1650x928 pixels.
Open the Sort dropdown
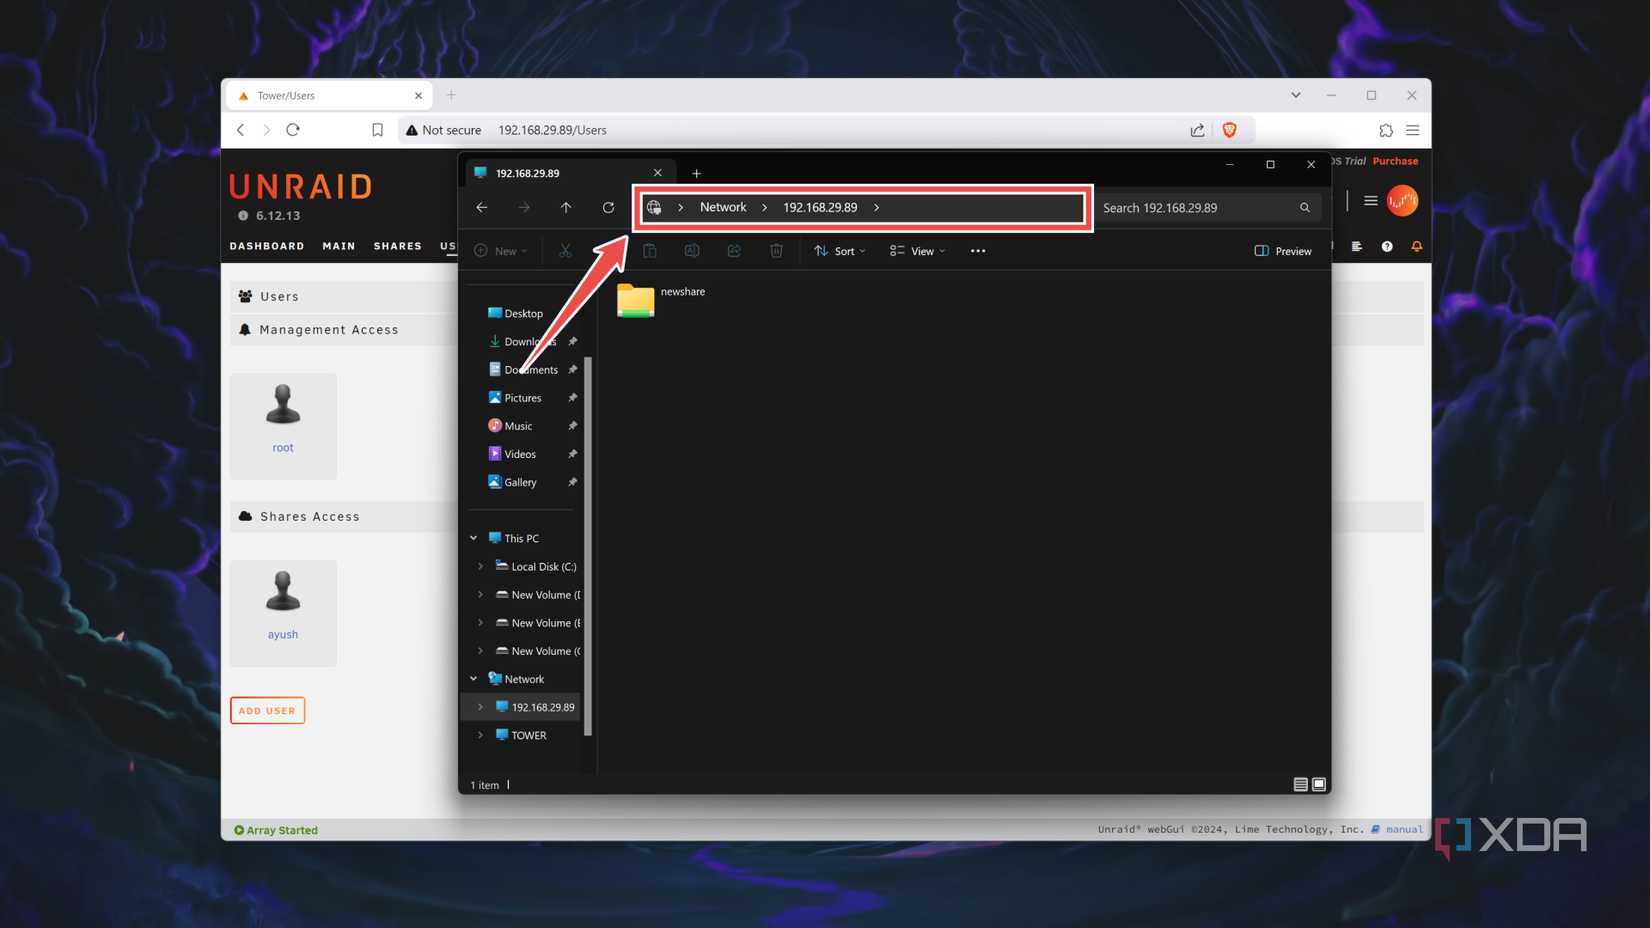840,251
